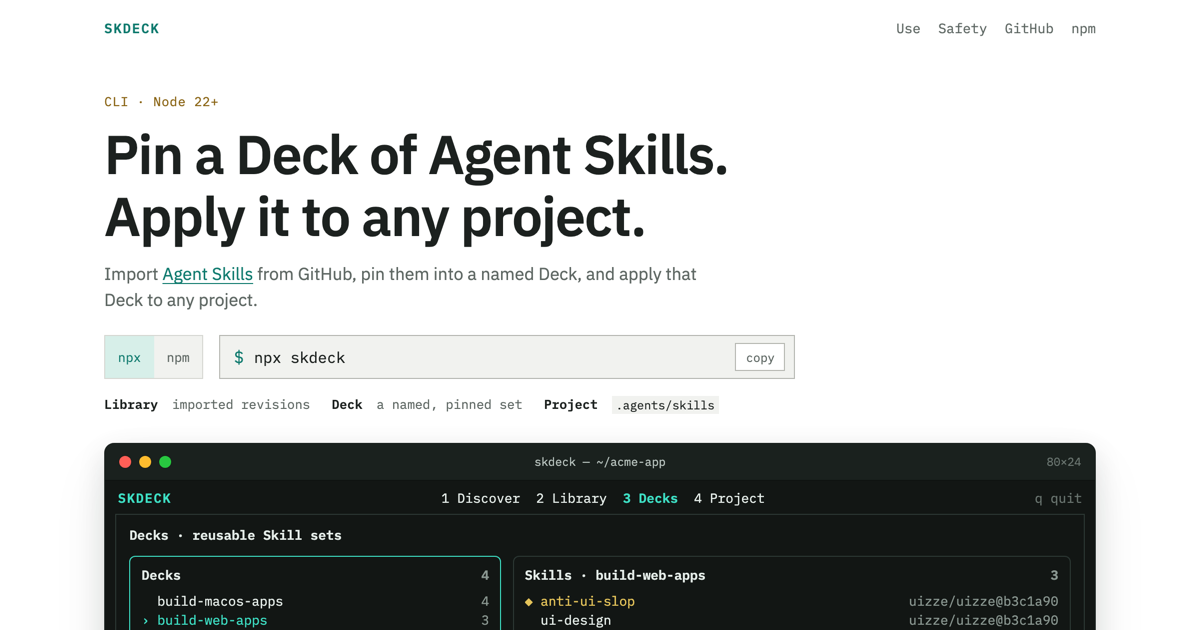Click the yellow minimize dot on terminal
The height and width of the screenshot is (630, 1200).
click(x=145, y=462)
